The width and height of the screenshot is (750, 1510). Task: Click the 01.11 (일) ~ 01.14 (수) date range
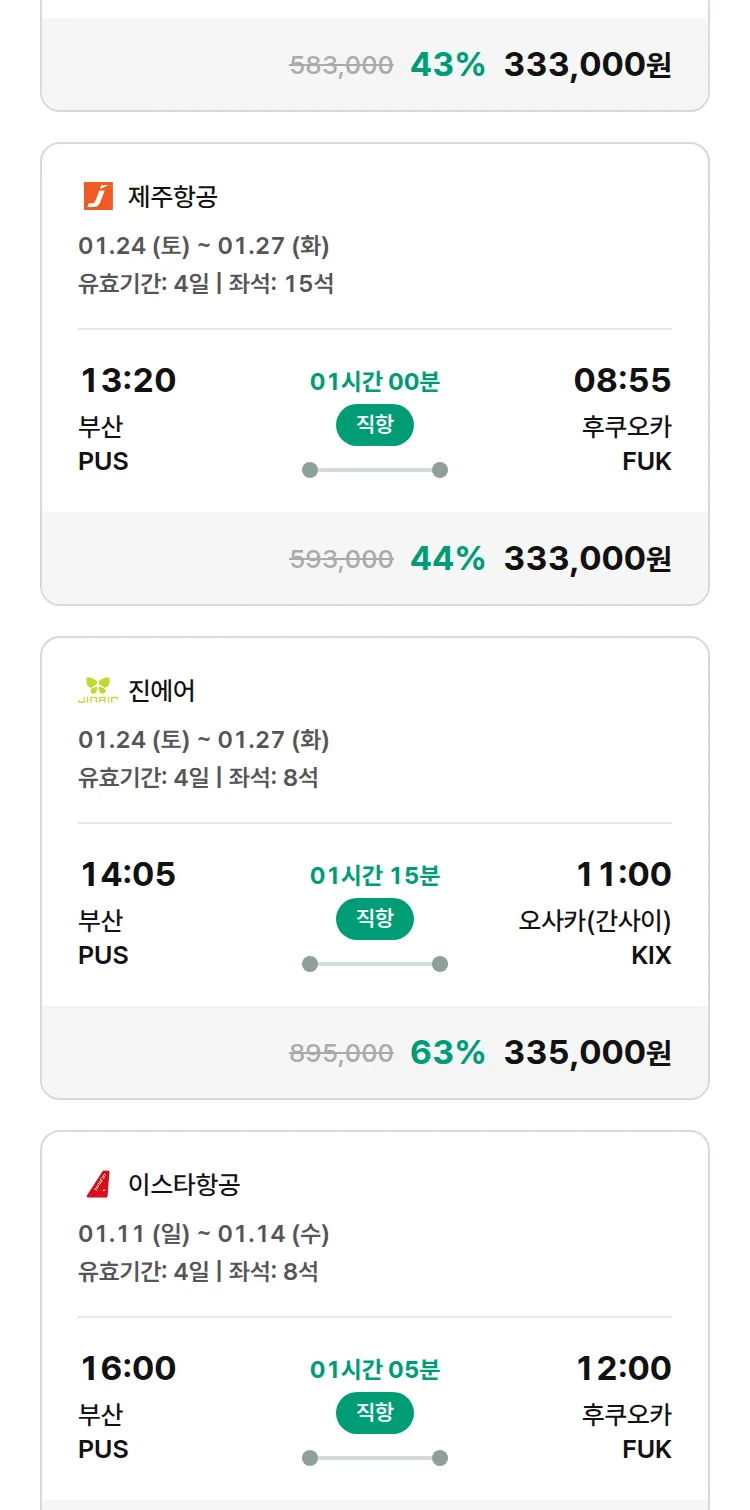point(204,1234)
